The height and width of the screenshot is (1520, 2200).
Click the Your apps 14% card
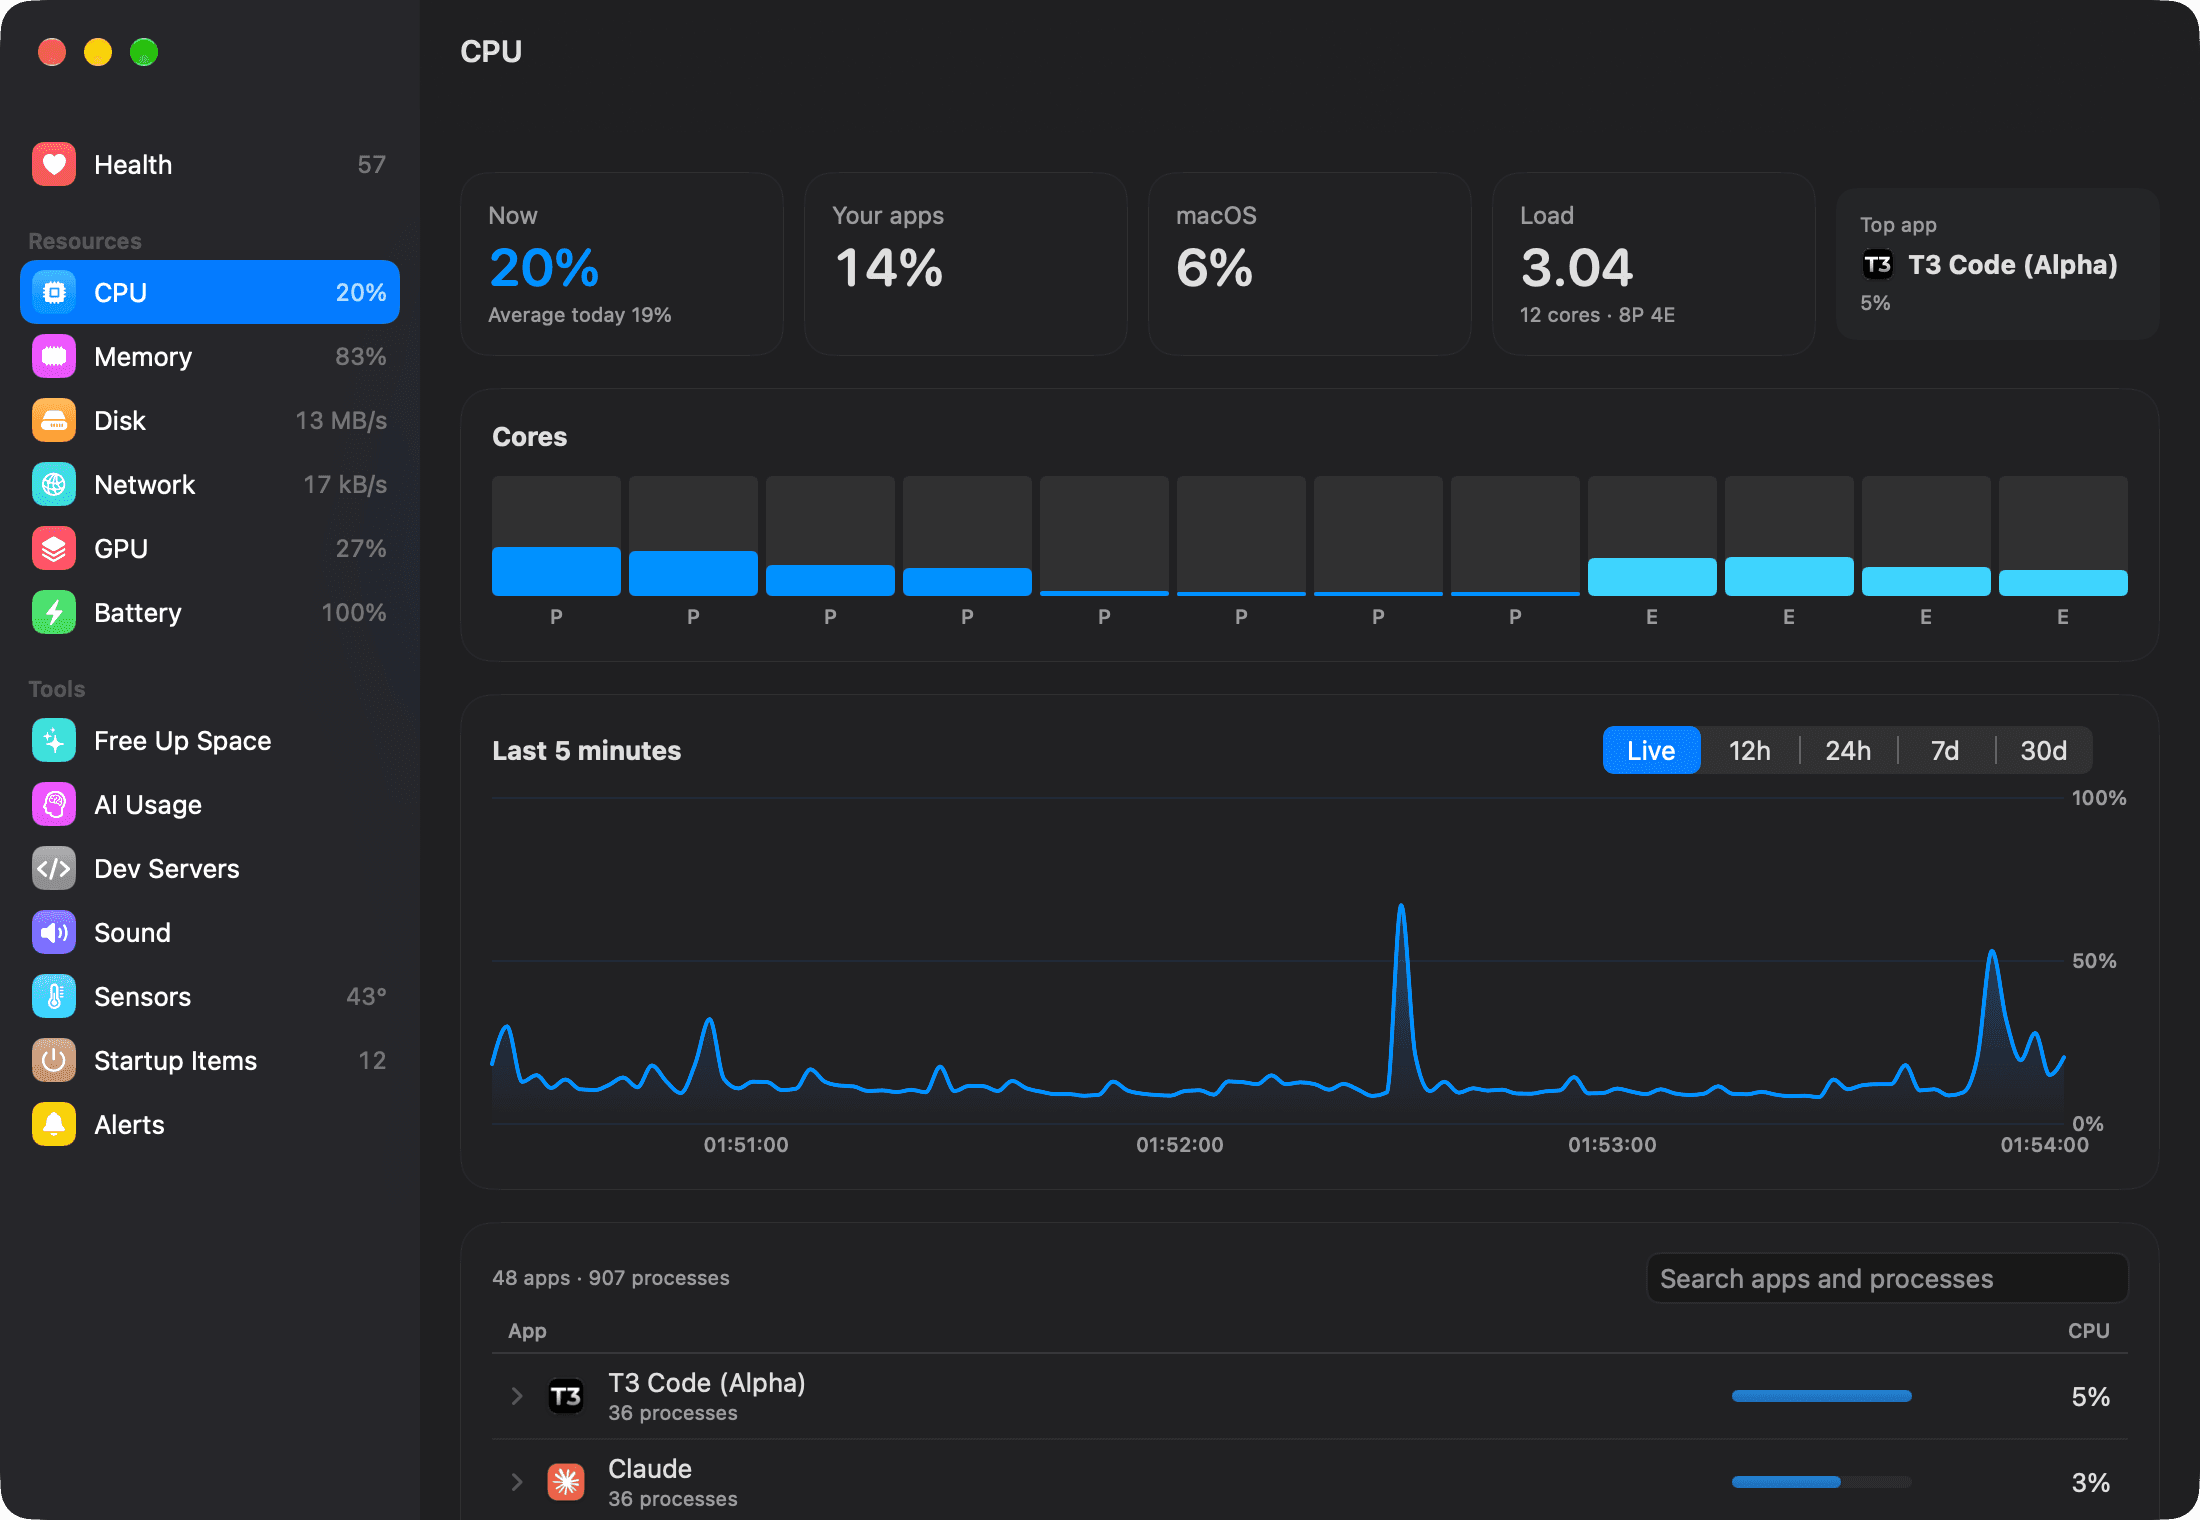(965, 264)
